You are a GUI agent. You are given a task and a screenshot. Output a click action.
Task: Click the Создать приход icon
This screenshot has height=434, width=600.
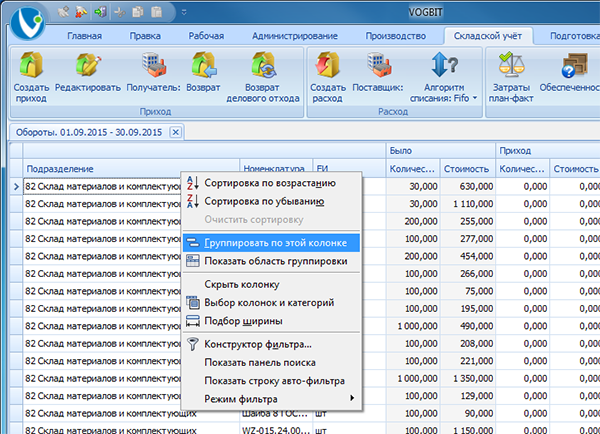coord(31,69)
